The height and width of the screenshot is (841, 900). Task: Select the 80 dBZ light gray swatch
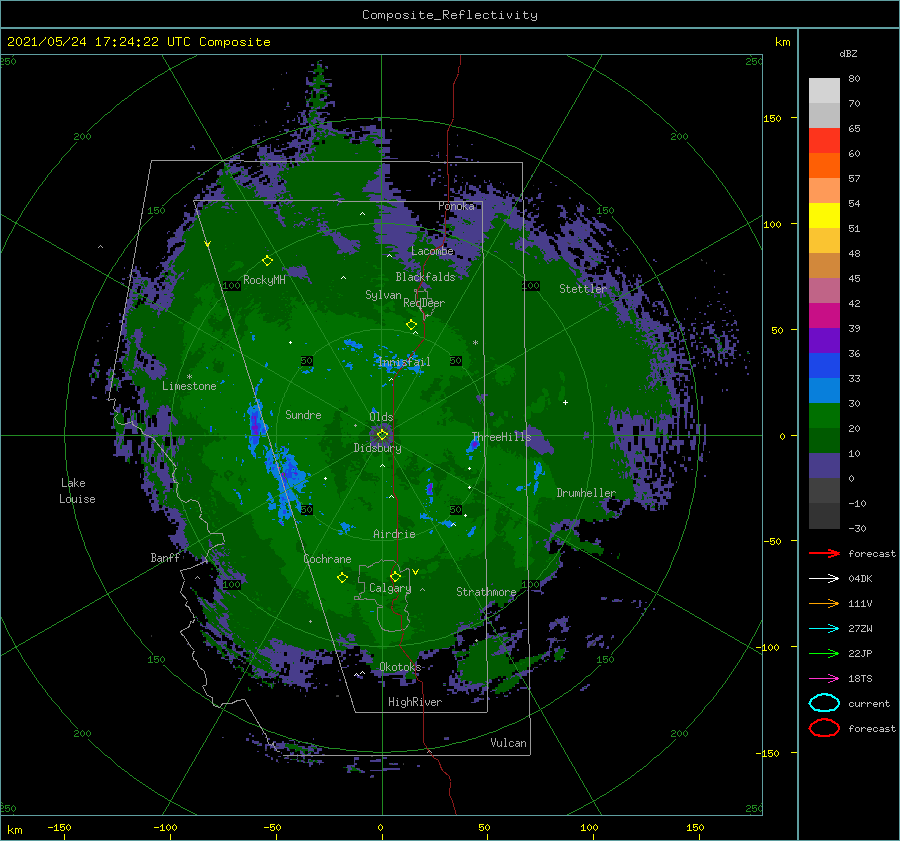[824, 90]
